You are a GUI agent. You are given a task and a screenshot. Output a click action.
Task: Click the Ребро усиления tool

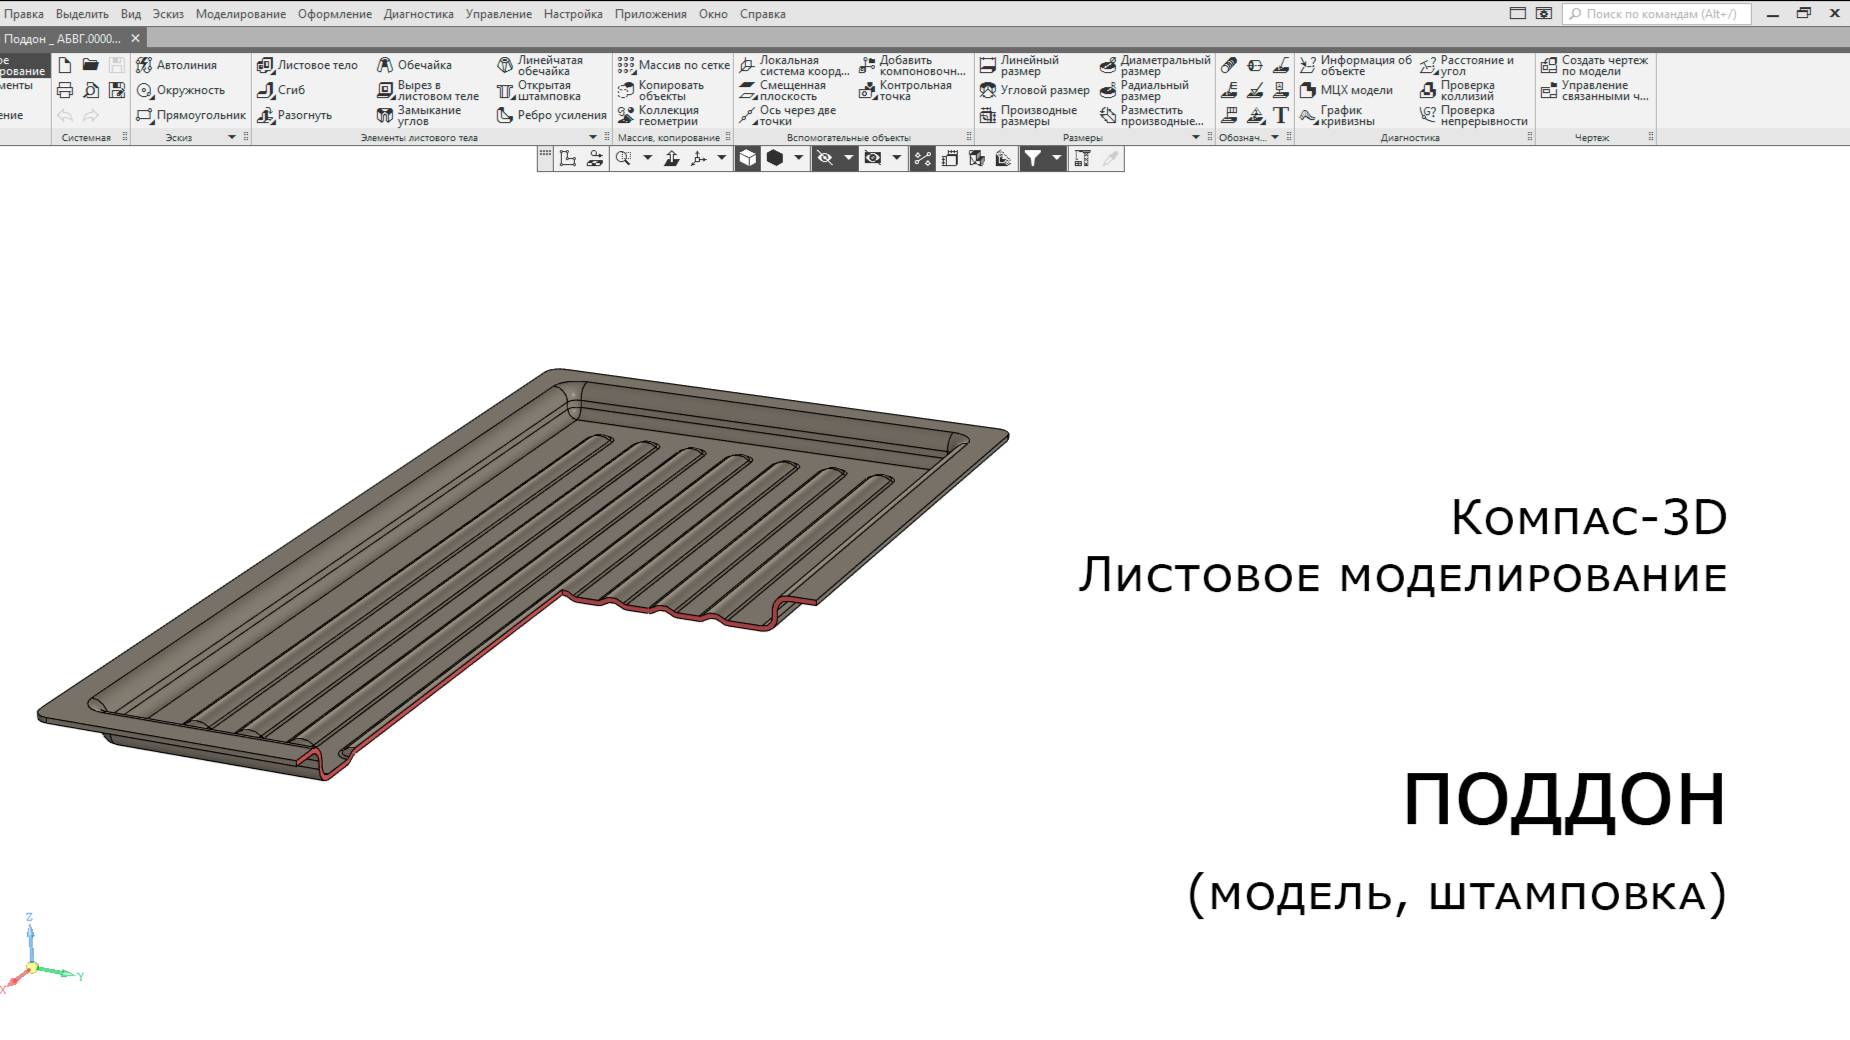tap(556, 115)
